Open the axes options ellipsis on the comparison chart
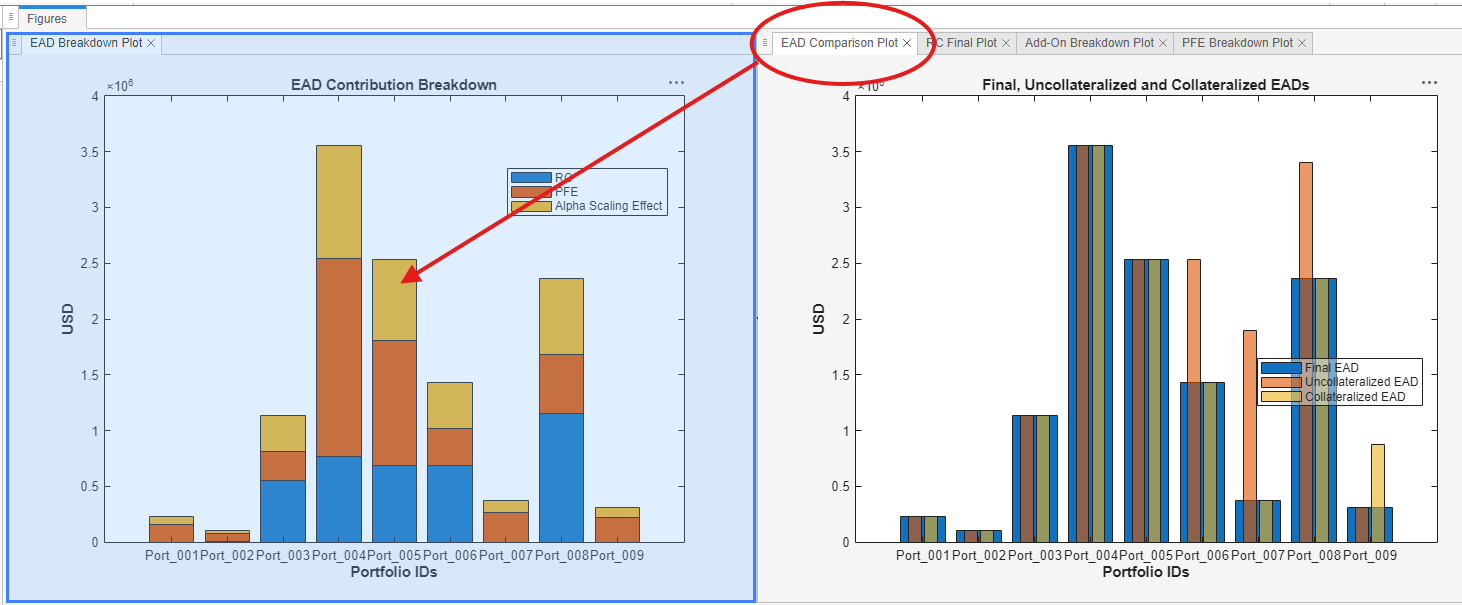The width and height of the screenshot is (1462, 605). pyautogui.click(x=1429, y=82)
